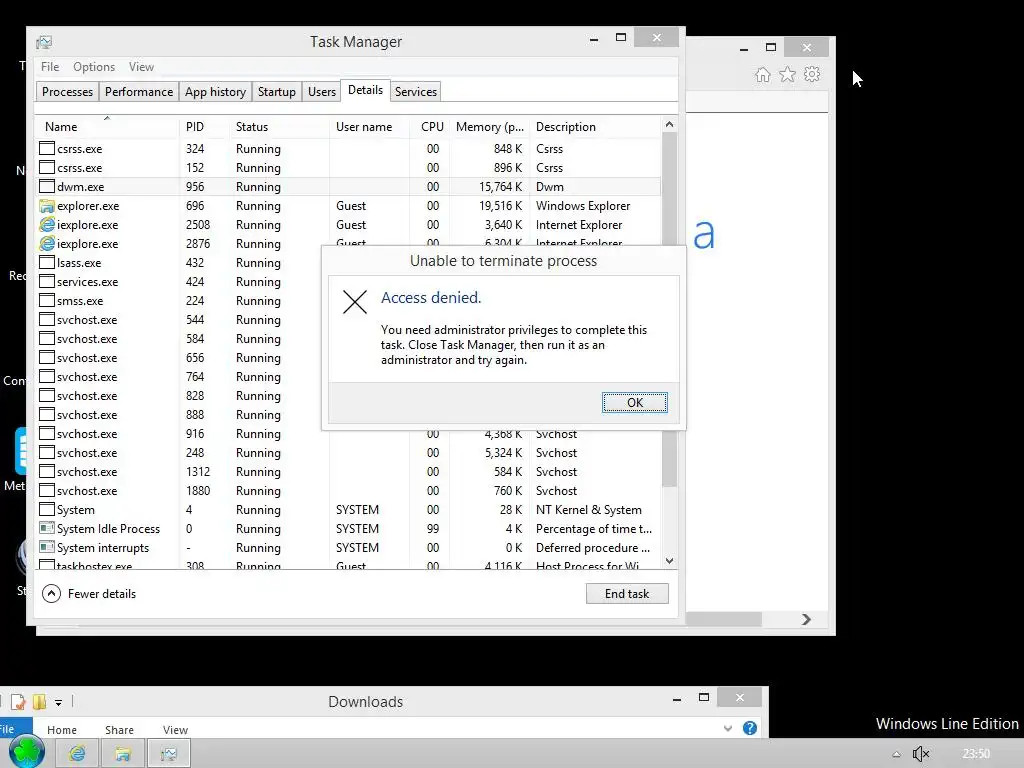Switch to the Users tab

pos(322,91)
